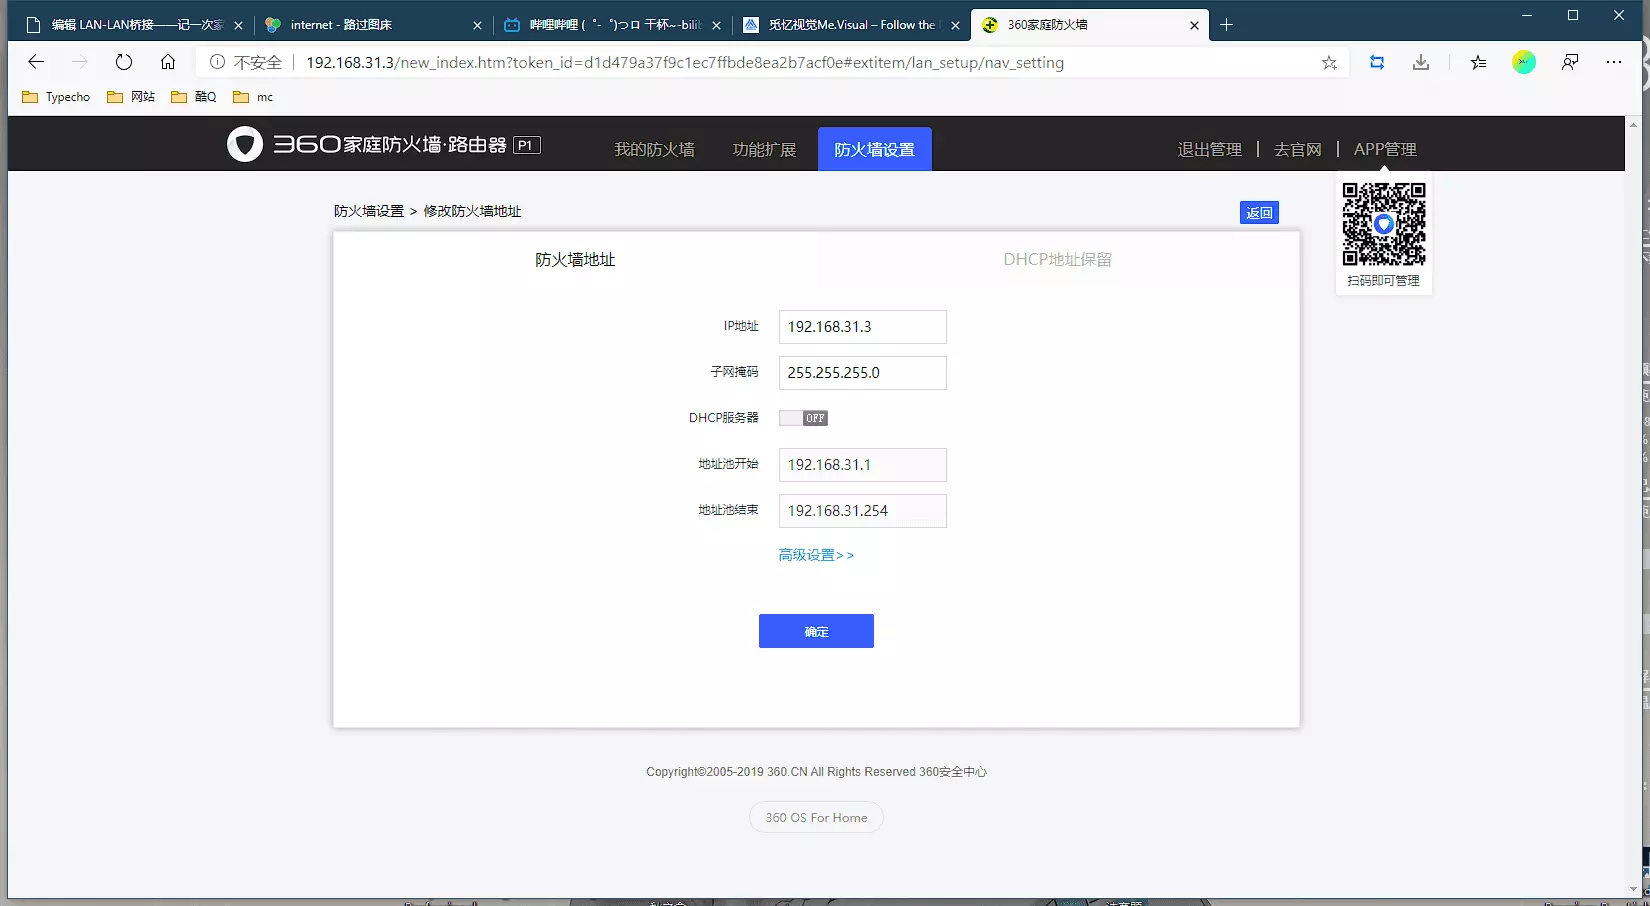Viewport: 1650px width, 906px height.
Task: Click the IP地址 input field
Action: pyautogui.click(x=863, y=327)
